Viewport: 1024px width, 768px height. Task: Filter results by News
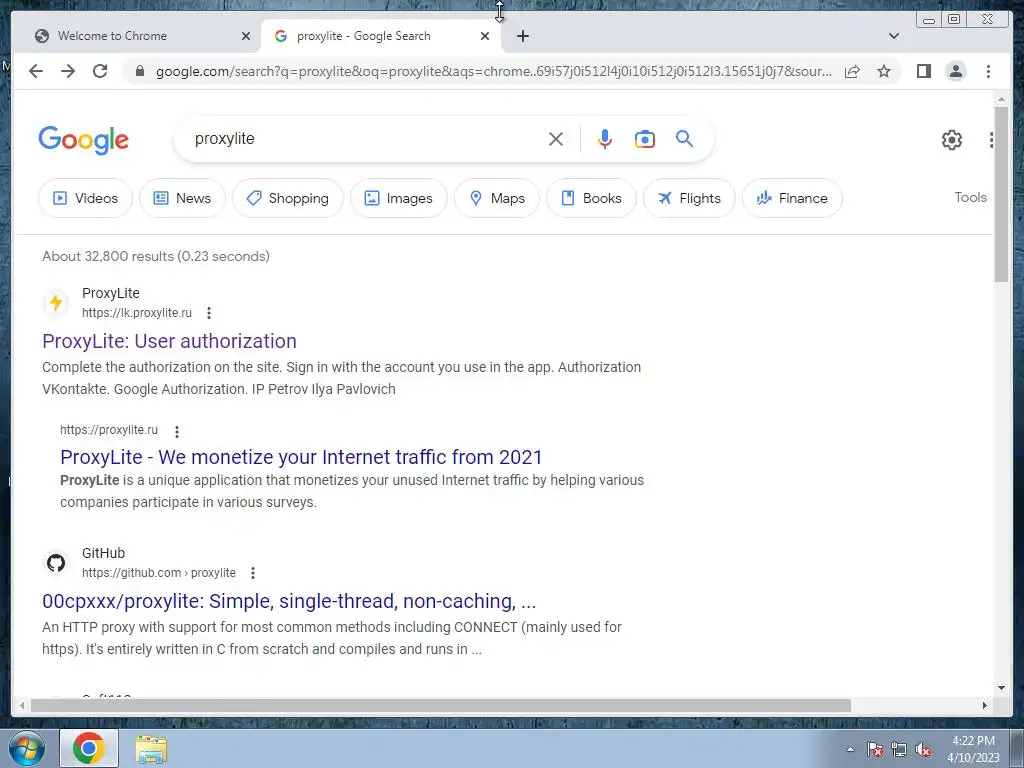[x=182, y=198]
